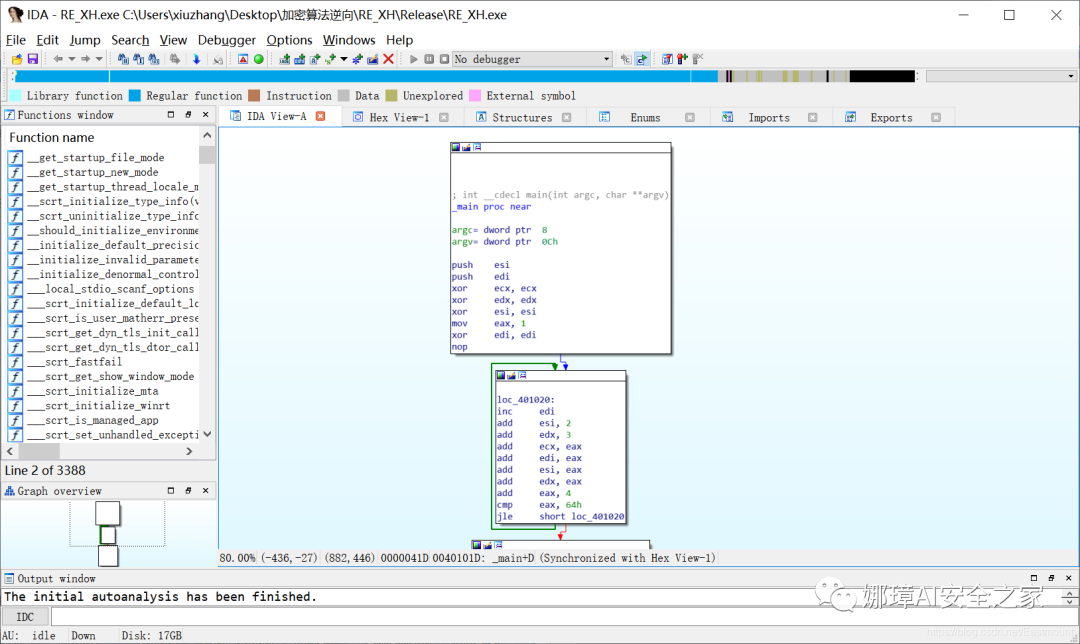
Task: Open the Debugger menu
Action: (227, 40)
